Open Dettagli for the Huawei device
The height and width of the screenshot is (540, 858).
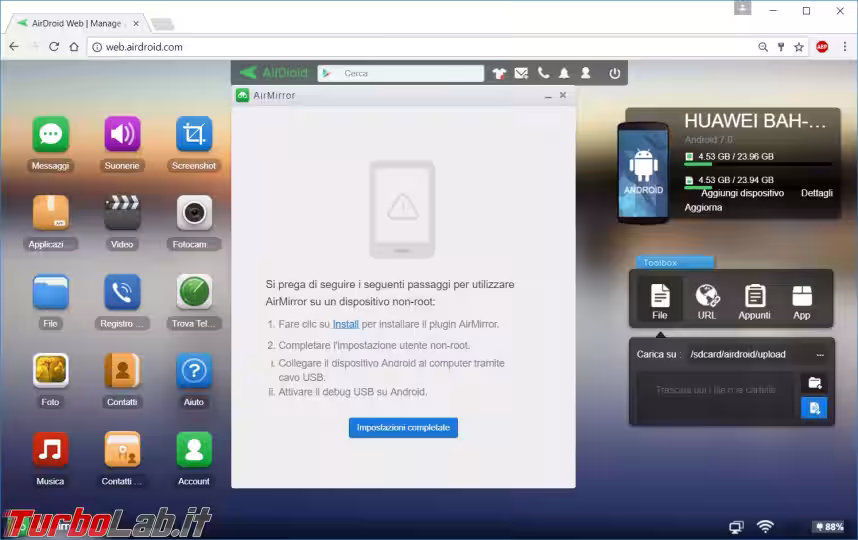[x=816, y=193]
